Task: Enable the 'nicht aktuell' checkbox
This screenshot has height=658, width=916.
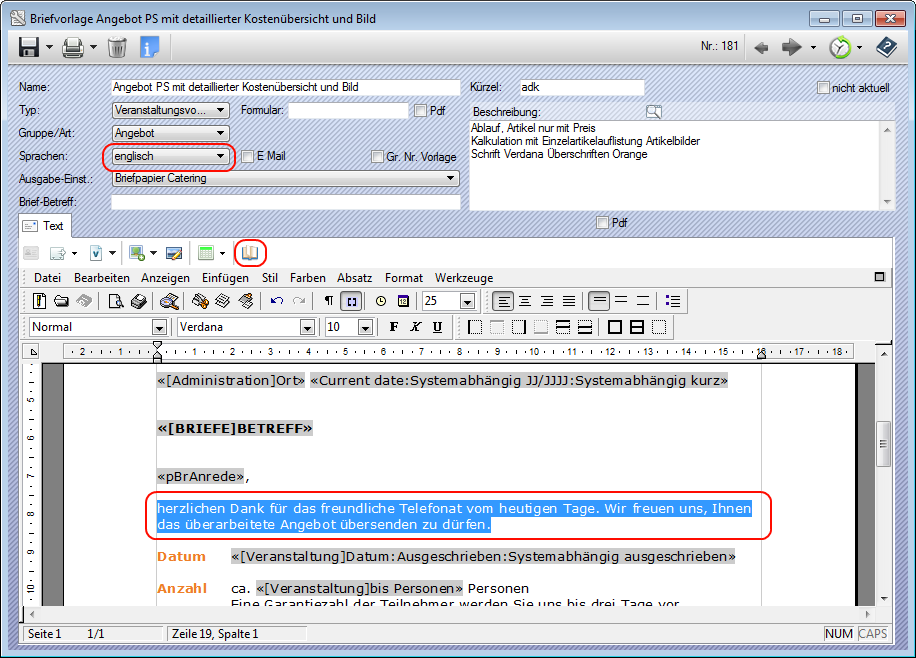Action: tap(824, 88)
